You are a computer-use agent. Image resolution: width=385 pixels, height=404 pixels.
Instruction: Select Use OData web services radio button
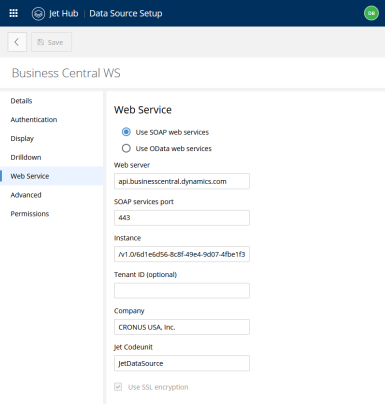click(126, 148)
